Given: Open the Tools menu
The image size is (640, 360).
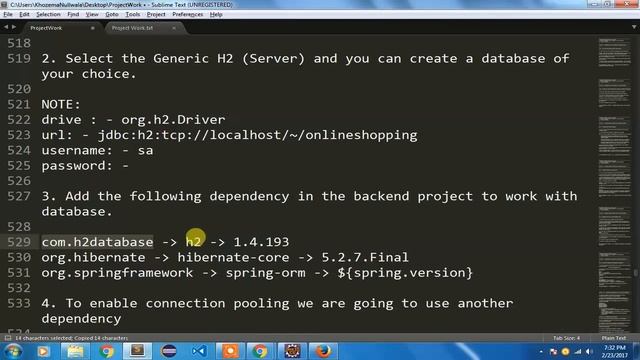Looking at the screenshot, I should 132,14.
